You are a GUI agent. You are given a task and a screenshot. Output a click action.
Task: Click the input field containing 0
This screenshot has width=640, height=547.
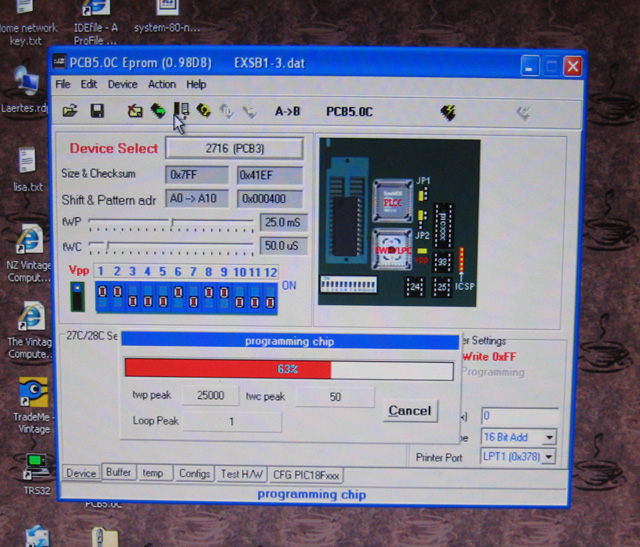520,416
